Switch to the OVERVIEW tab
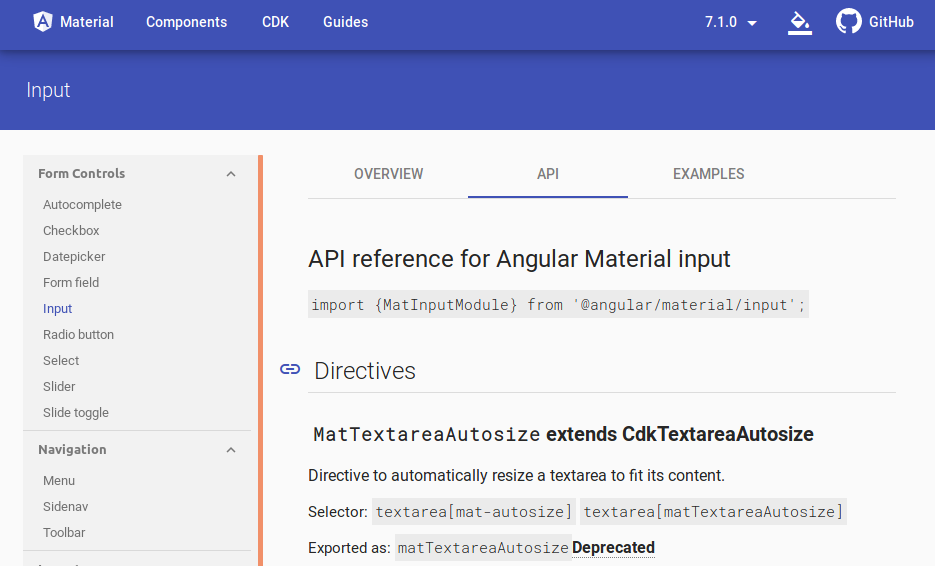Image resolution: width=935 pixels, height=566 pixels. 388,174
